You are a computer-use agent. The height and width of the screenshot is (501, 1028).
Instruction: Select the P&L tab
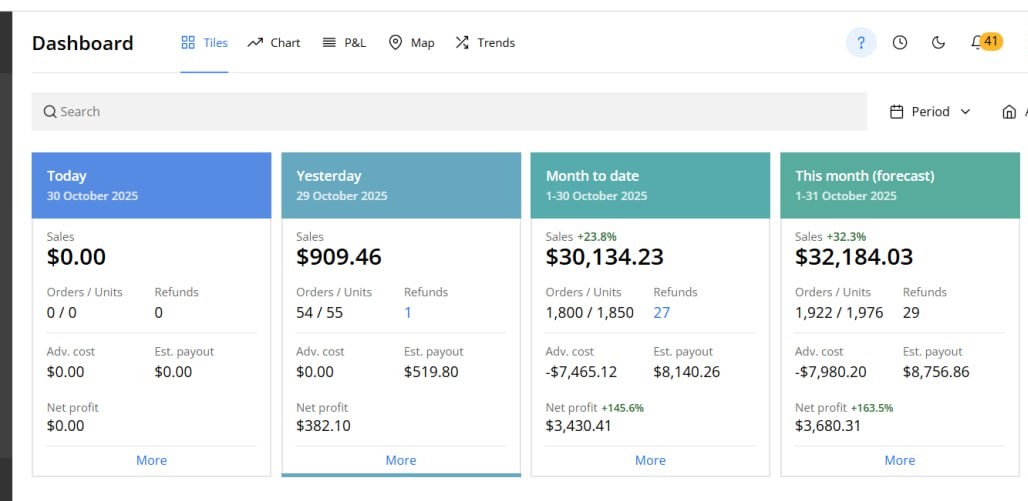(x=344, y=43)
